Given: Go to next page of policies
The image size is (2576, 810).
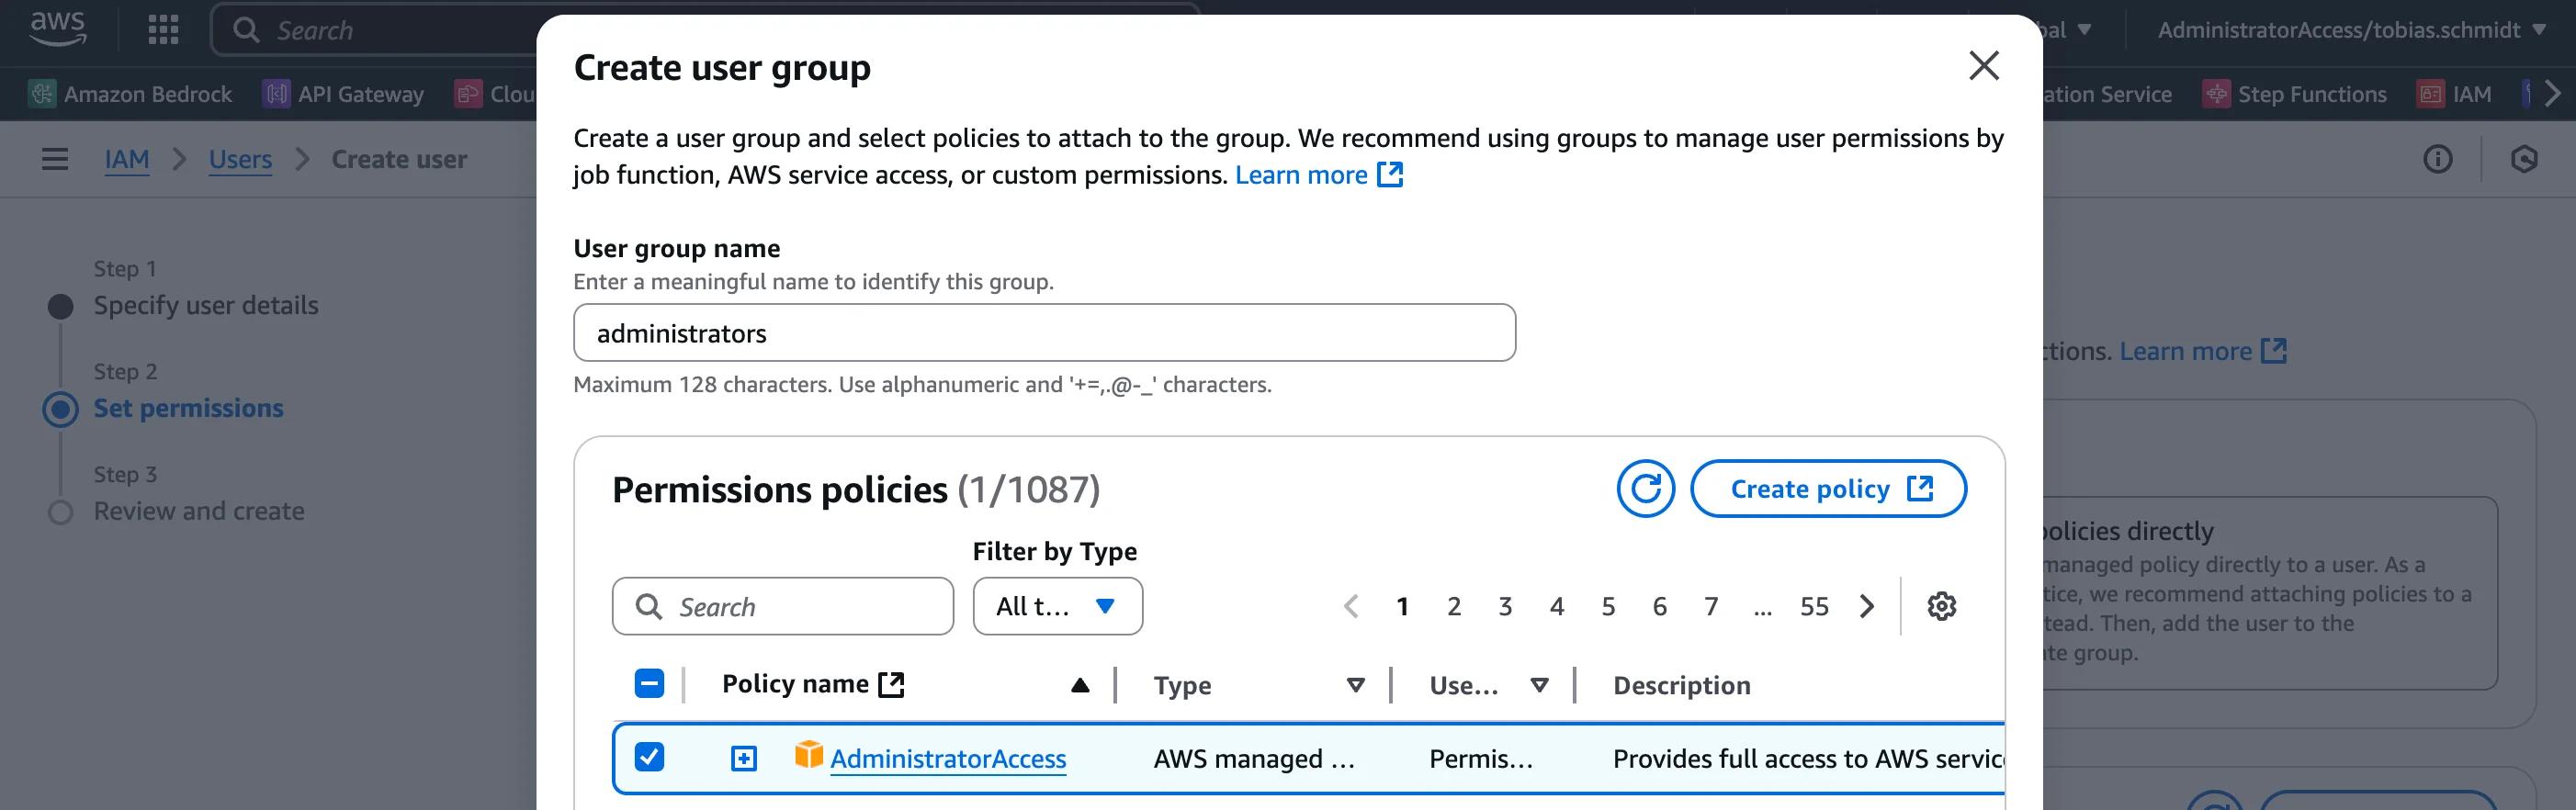Looking at the screenshot, I should tap(1867, 606).
